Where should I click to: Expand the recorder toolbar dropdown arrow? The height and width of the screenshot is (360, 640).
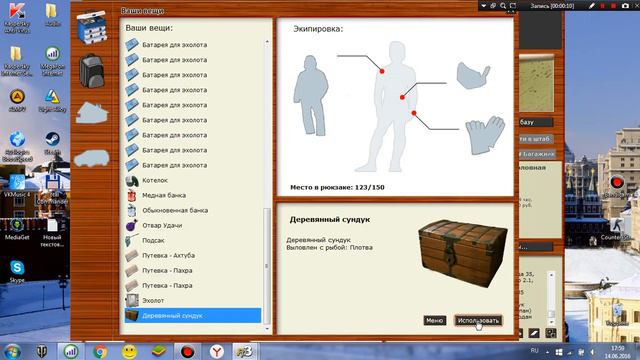[x=484, y=6]
